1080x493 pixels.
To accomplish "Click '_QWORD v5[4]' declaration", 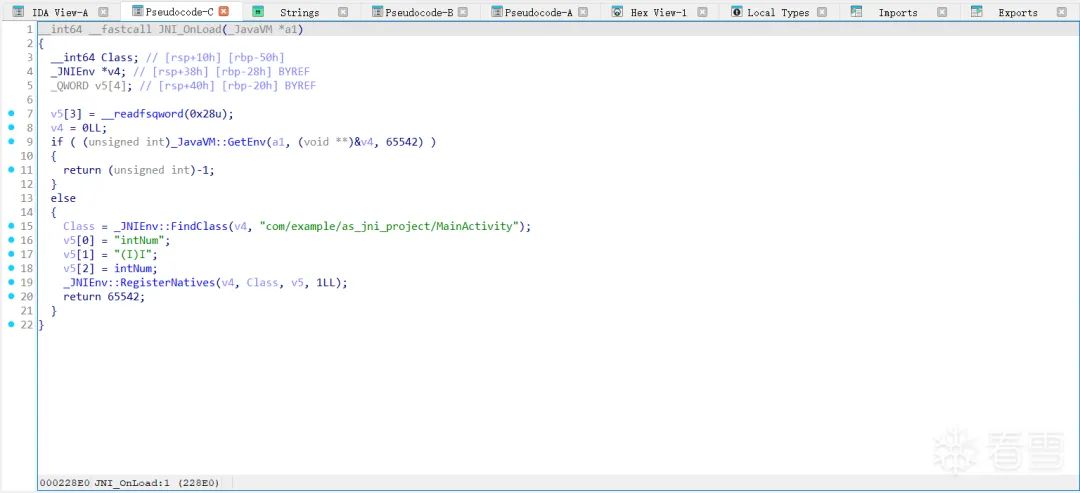I will pyautogui.click(x=92, y=86).
